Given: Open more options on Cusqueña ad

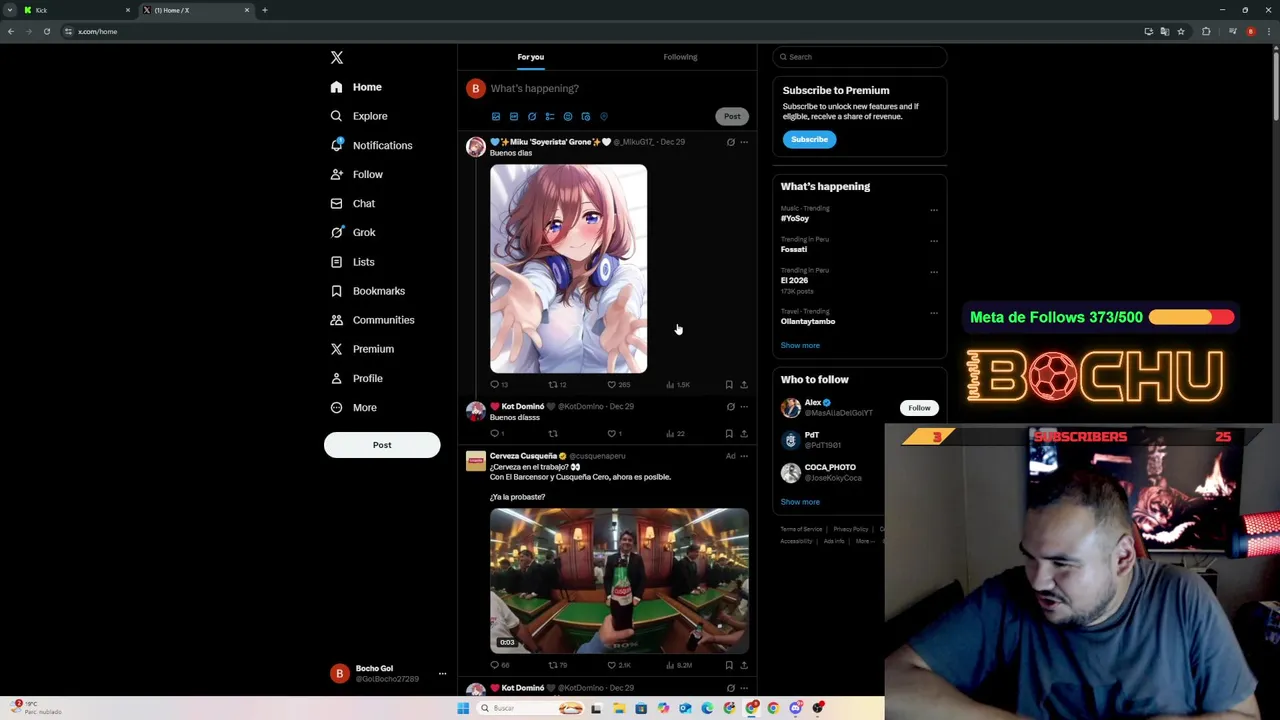Looking at the screenshot, I should coord(744,456).
